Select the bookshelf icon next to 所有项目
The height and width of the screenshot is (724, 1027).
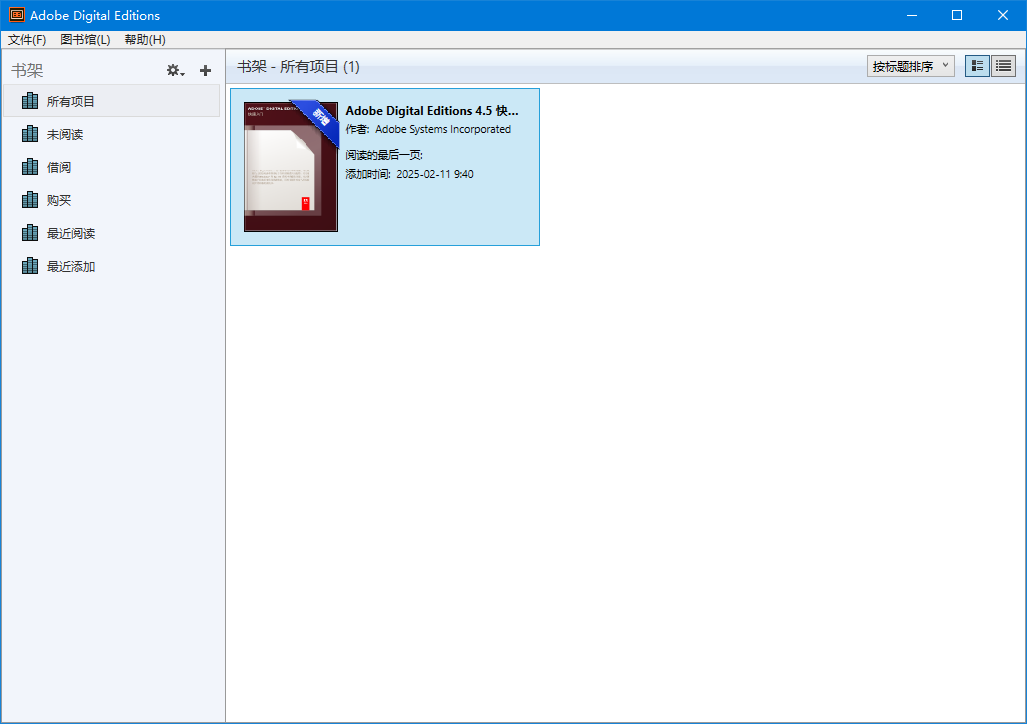tap(29, 100)
